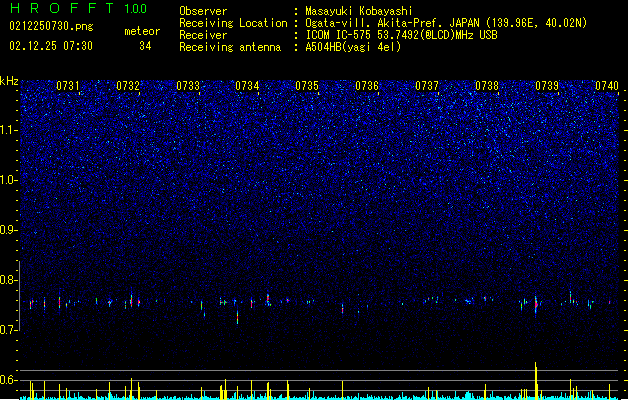
Task: Click the 0737 time marker
Action: coord(427,86)
